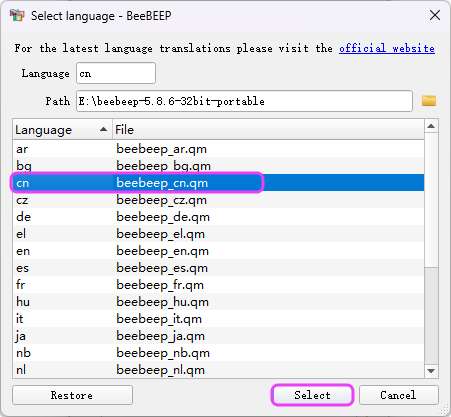Image resolution: width=451 pixels, height=417 pixels.
Task: Select the ja language row
Action: tap(219, 336)
